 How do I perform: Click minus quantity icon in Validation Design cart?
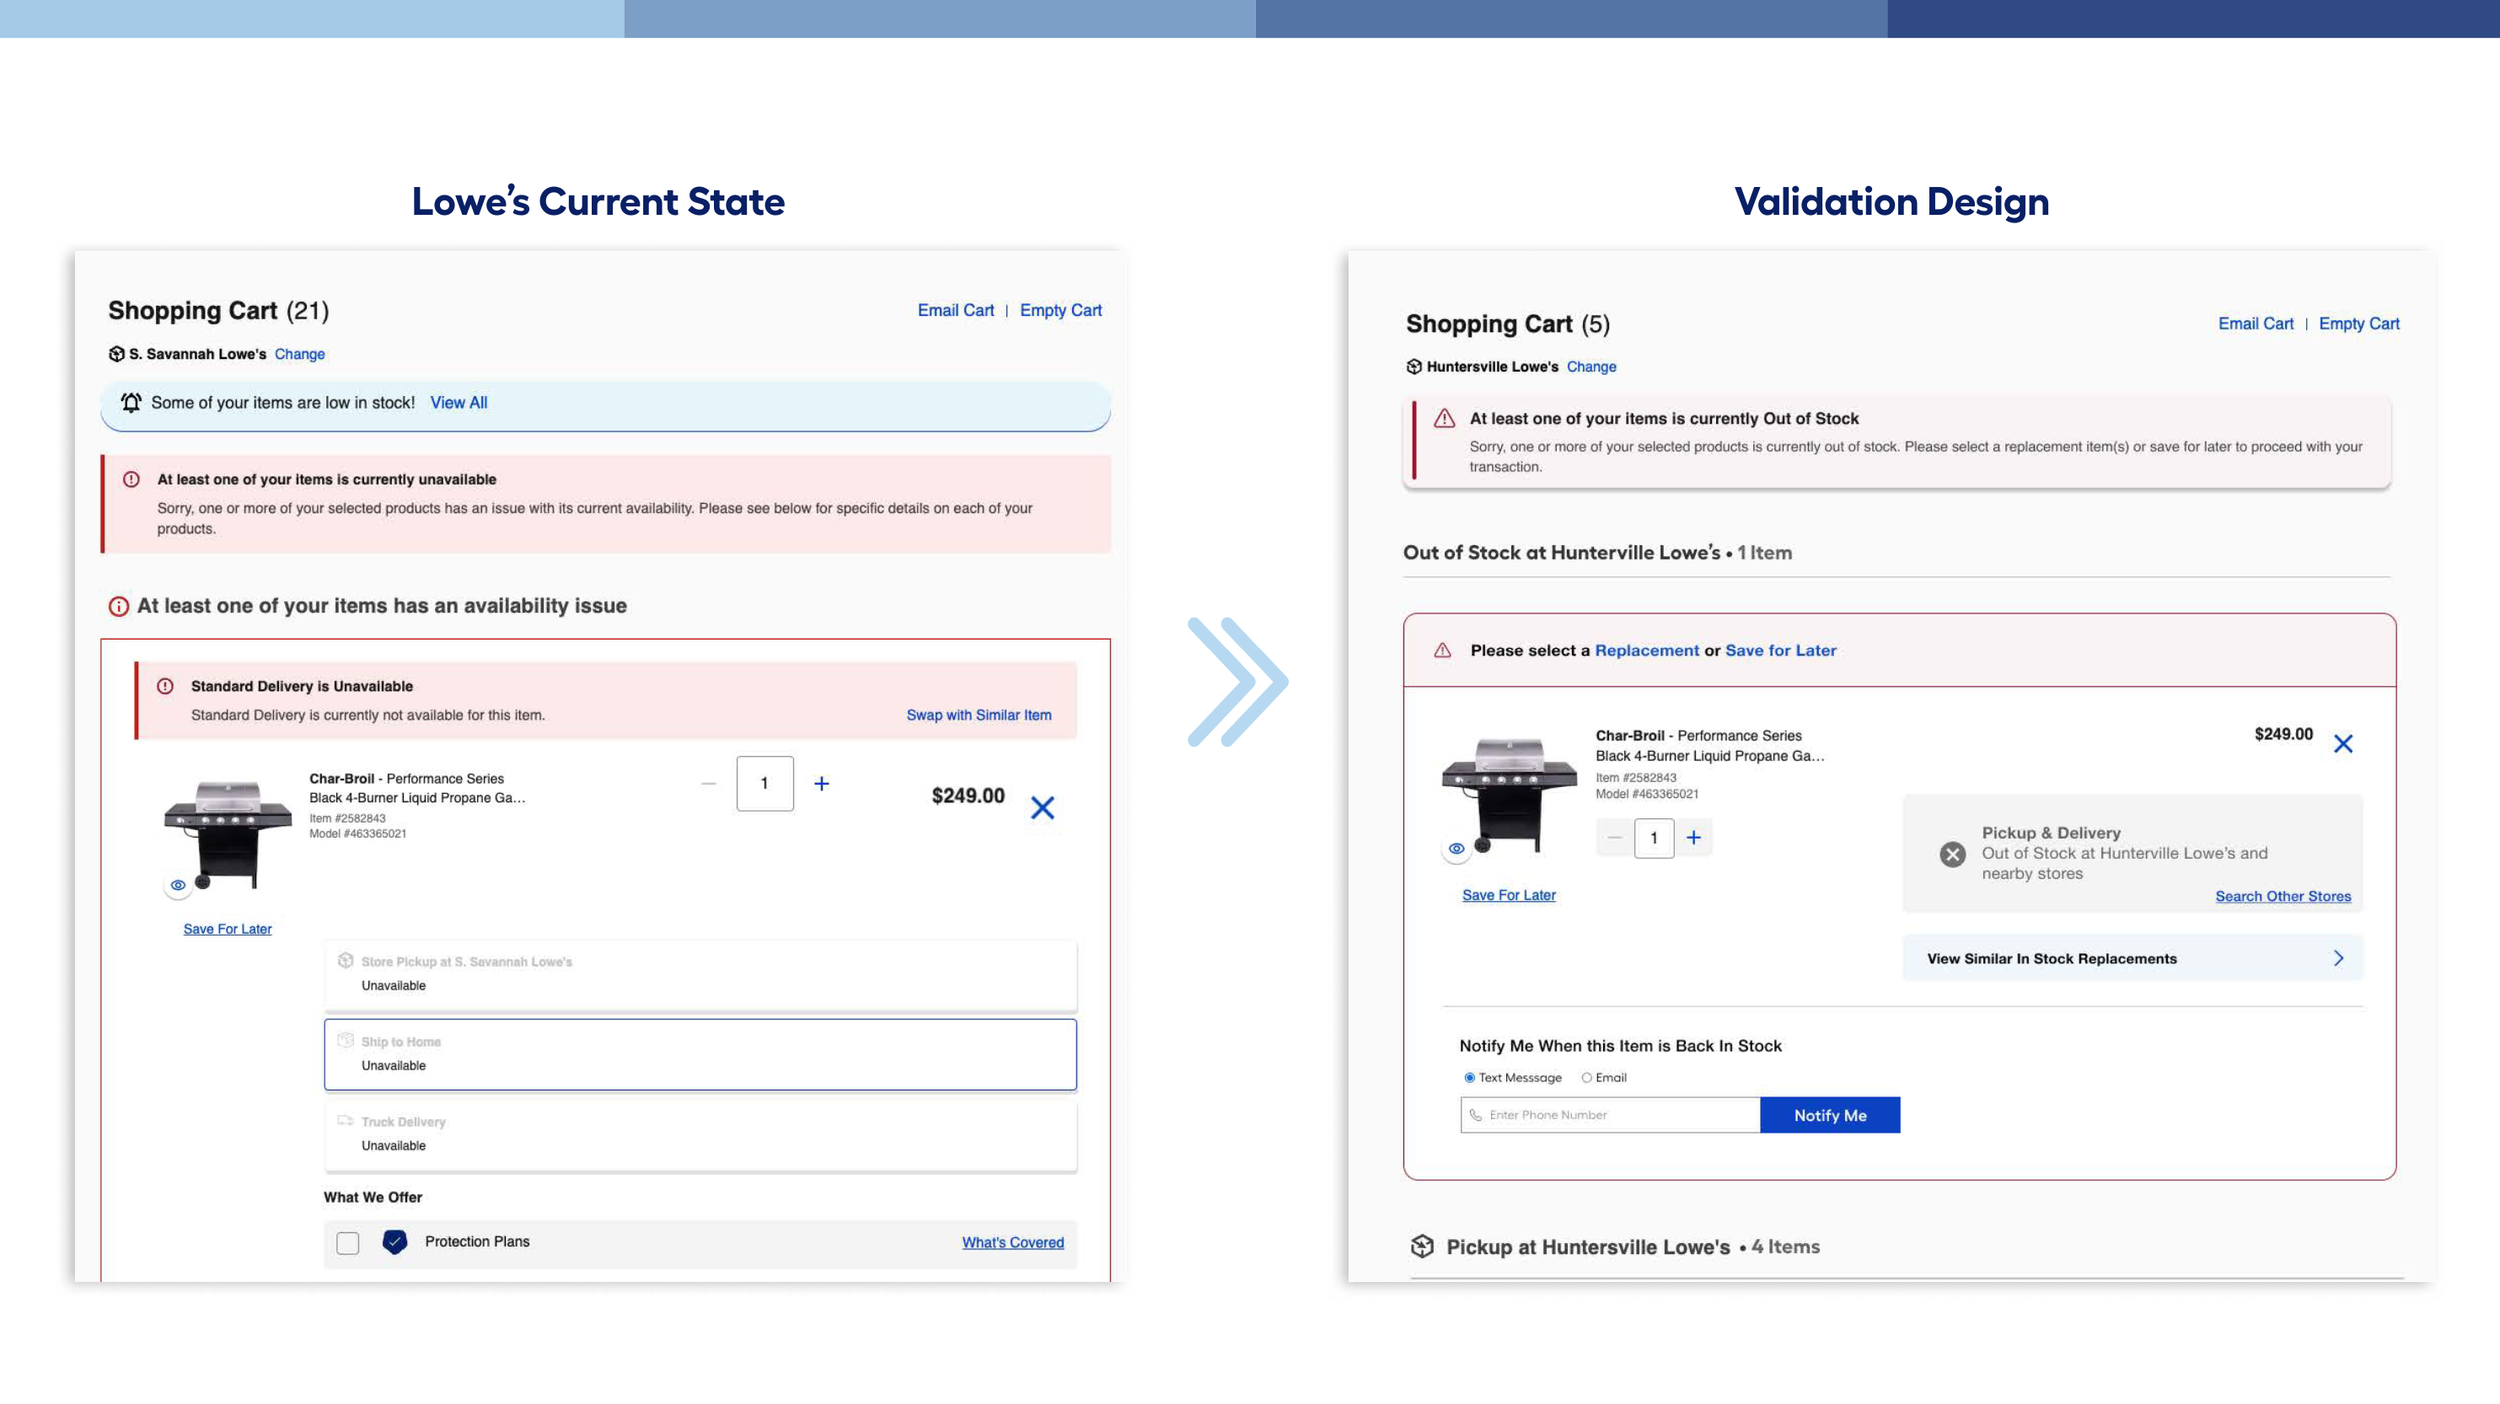1614,838
